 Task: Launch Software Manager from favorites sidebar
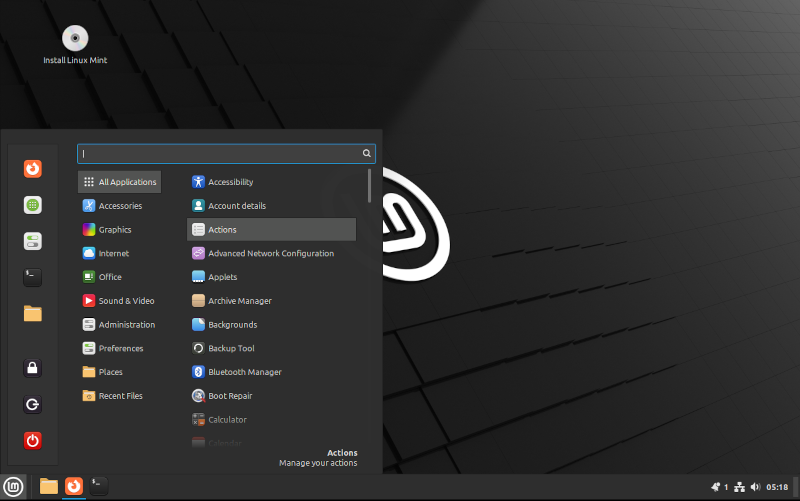33,205
